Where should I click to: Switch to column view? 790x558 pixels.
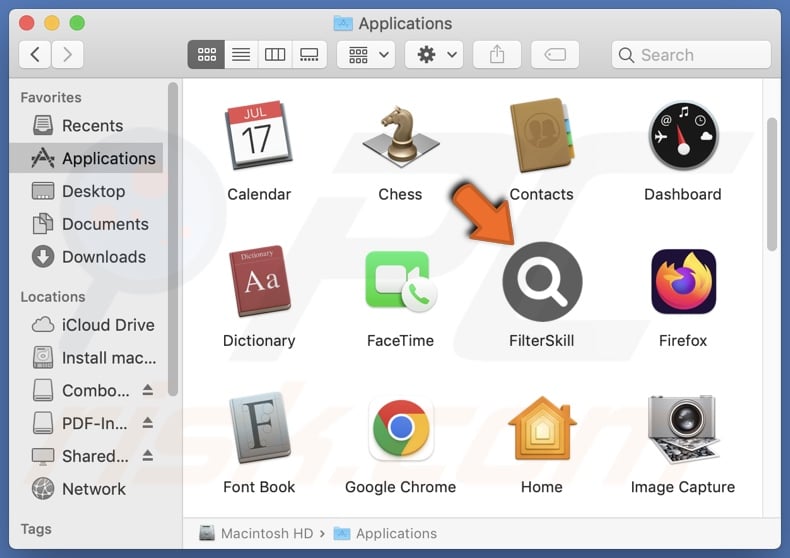[275, 54]
